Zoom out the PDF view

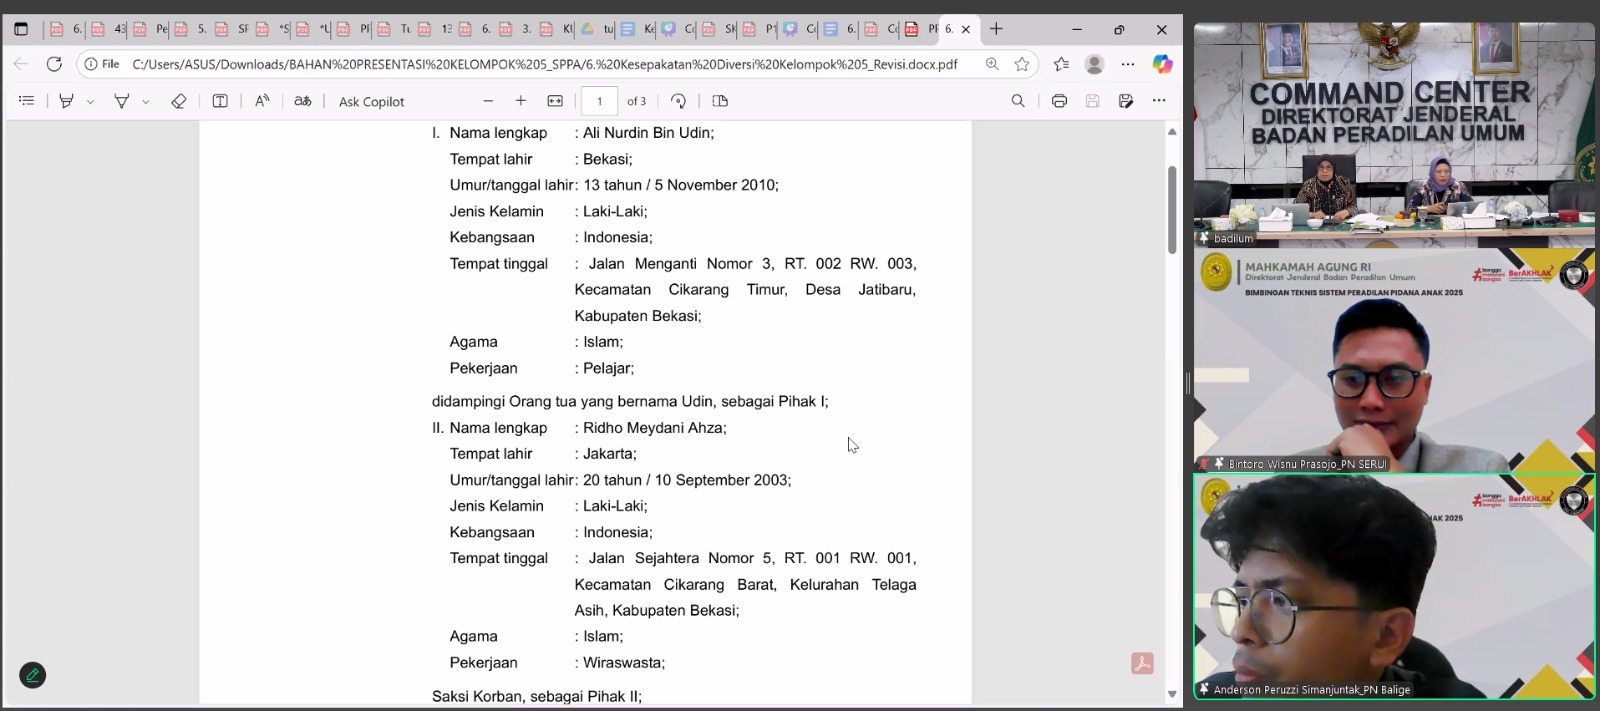point(488,101)
